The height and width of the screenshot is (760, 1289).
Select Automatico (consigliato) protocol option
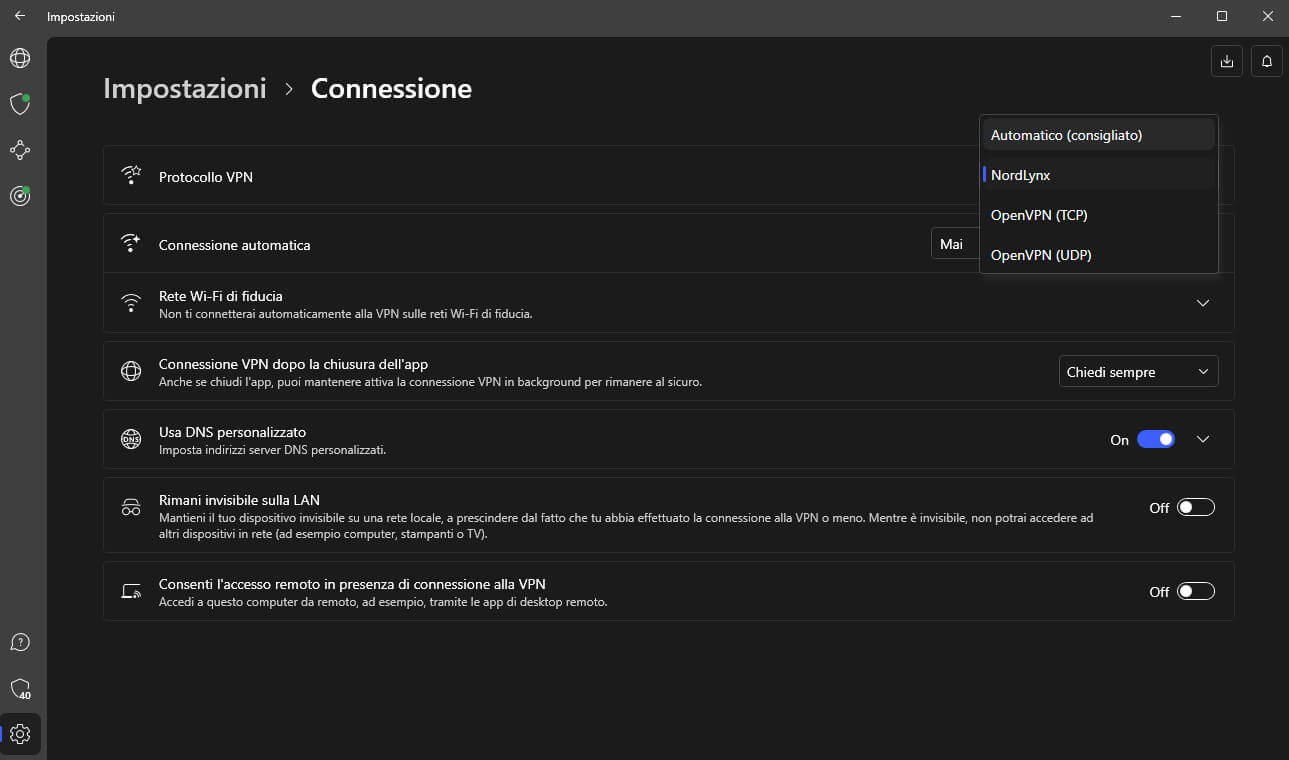point(1099,135)
